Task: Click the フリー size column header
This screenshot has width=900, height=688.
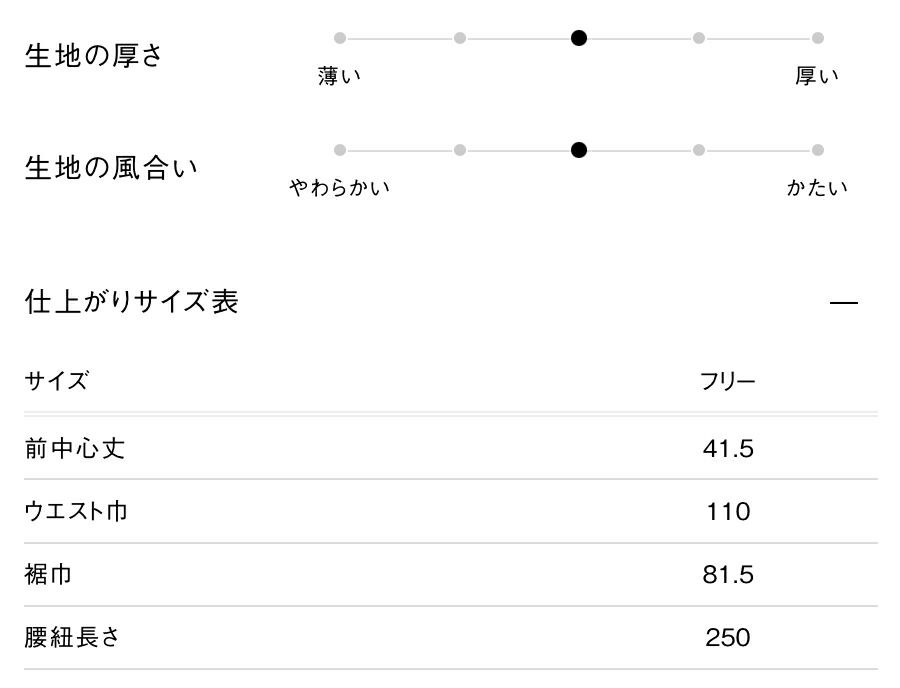Action: 727,381
